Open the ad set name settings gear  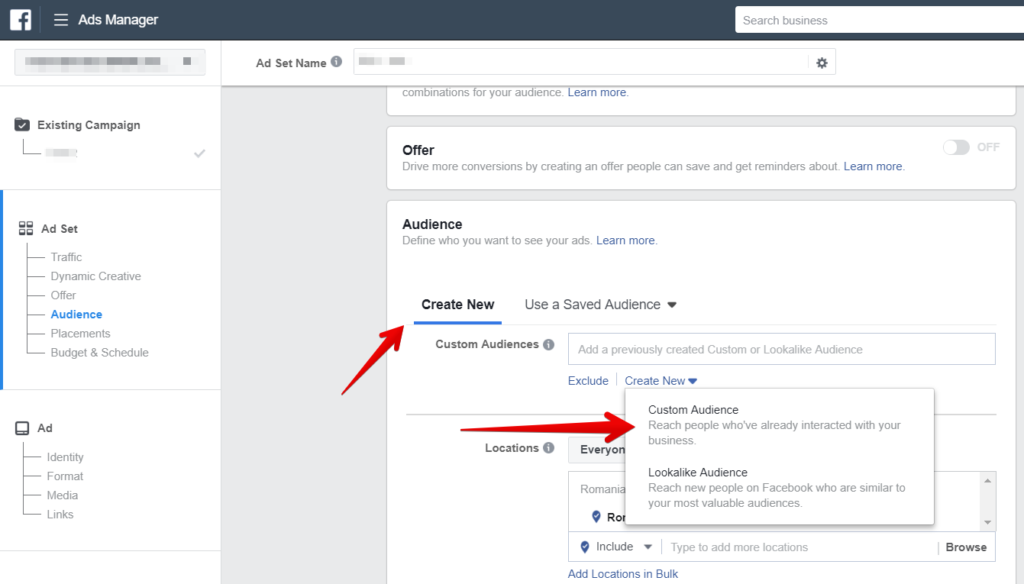(x=822, y=63)
